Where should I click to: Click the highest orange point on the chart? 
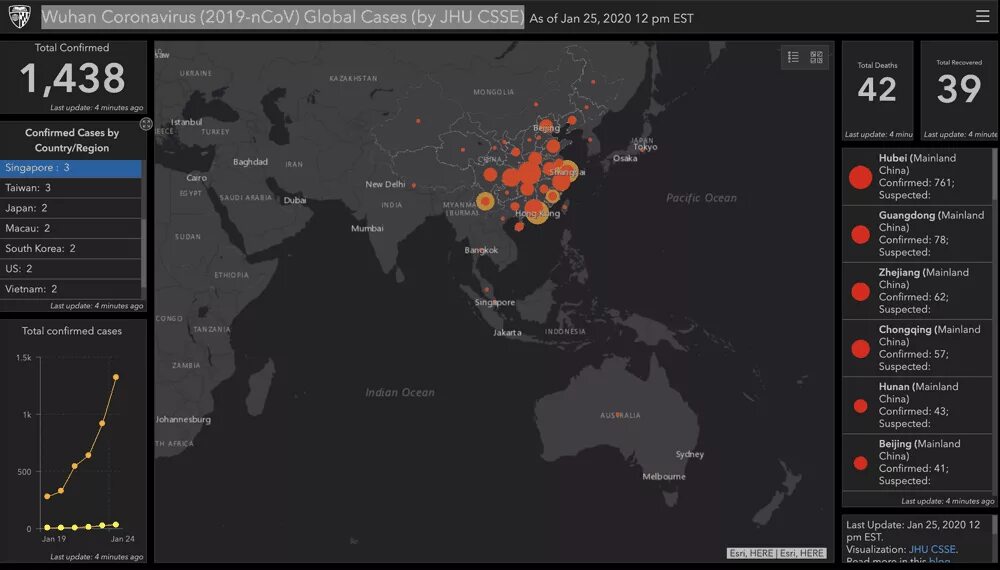(116, 377)
